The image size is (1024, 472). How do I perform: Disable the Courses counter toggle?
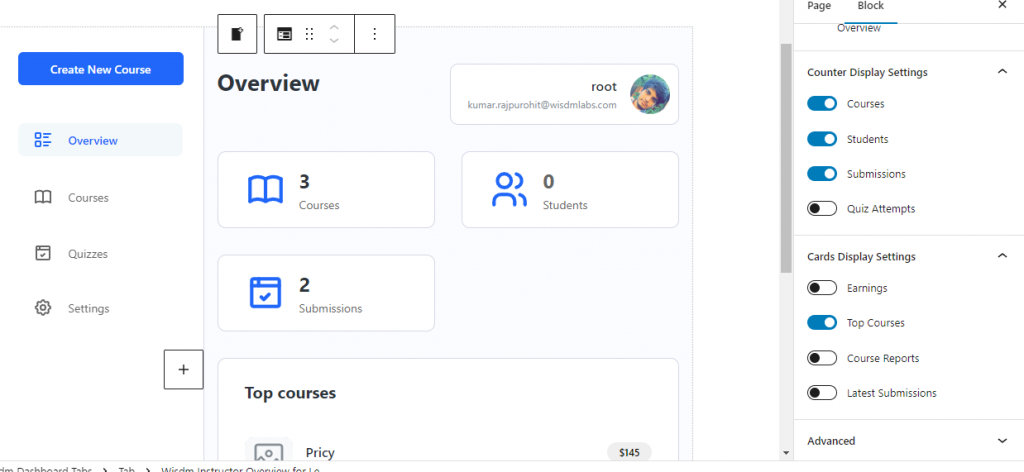(822, 104)
